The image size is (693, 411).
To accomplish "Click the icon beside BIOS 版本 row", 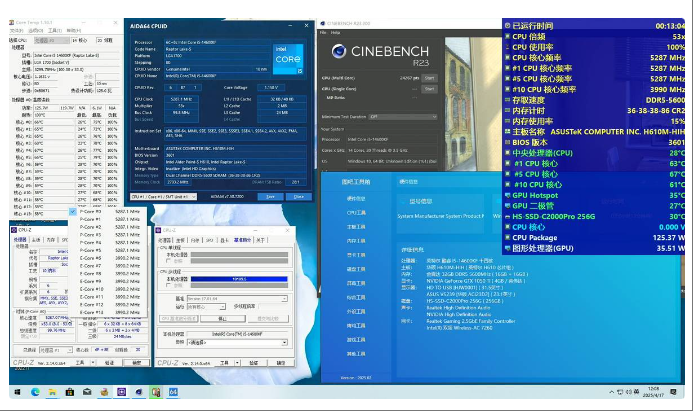I will point(507,142).
